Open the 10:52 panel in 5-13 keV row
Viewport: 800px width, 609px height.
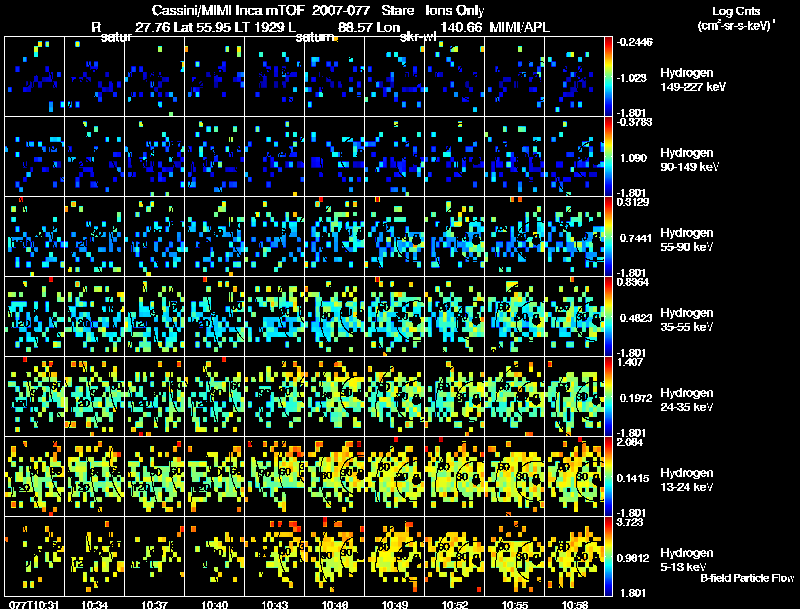tap(455, 556)
